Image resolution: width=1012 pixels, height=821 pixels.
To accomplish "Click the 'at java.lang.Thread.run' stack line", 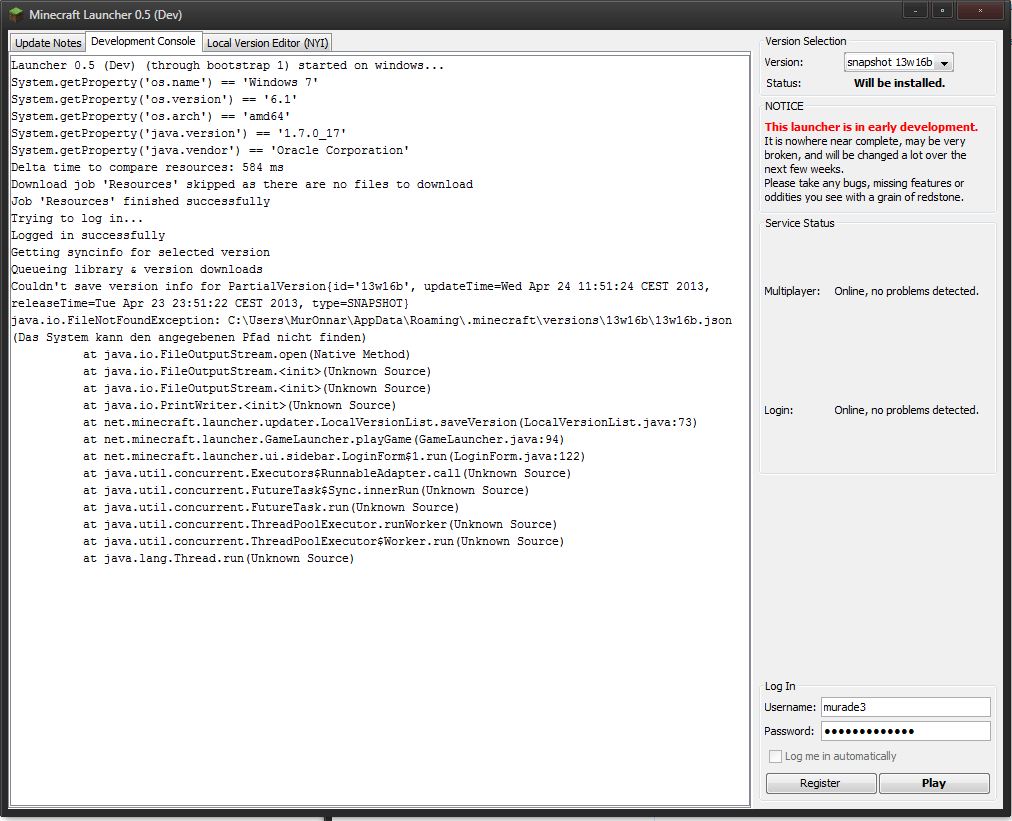I will click(218, 558).
